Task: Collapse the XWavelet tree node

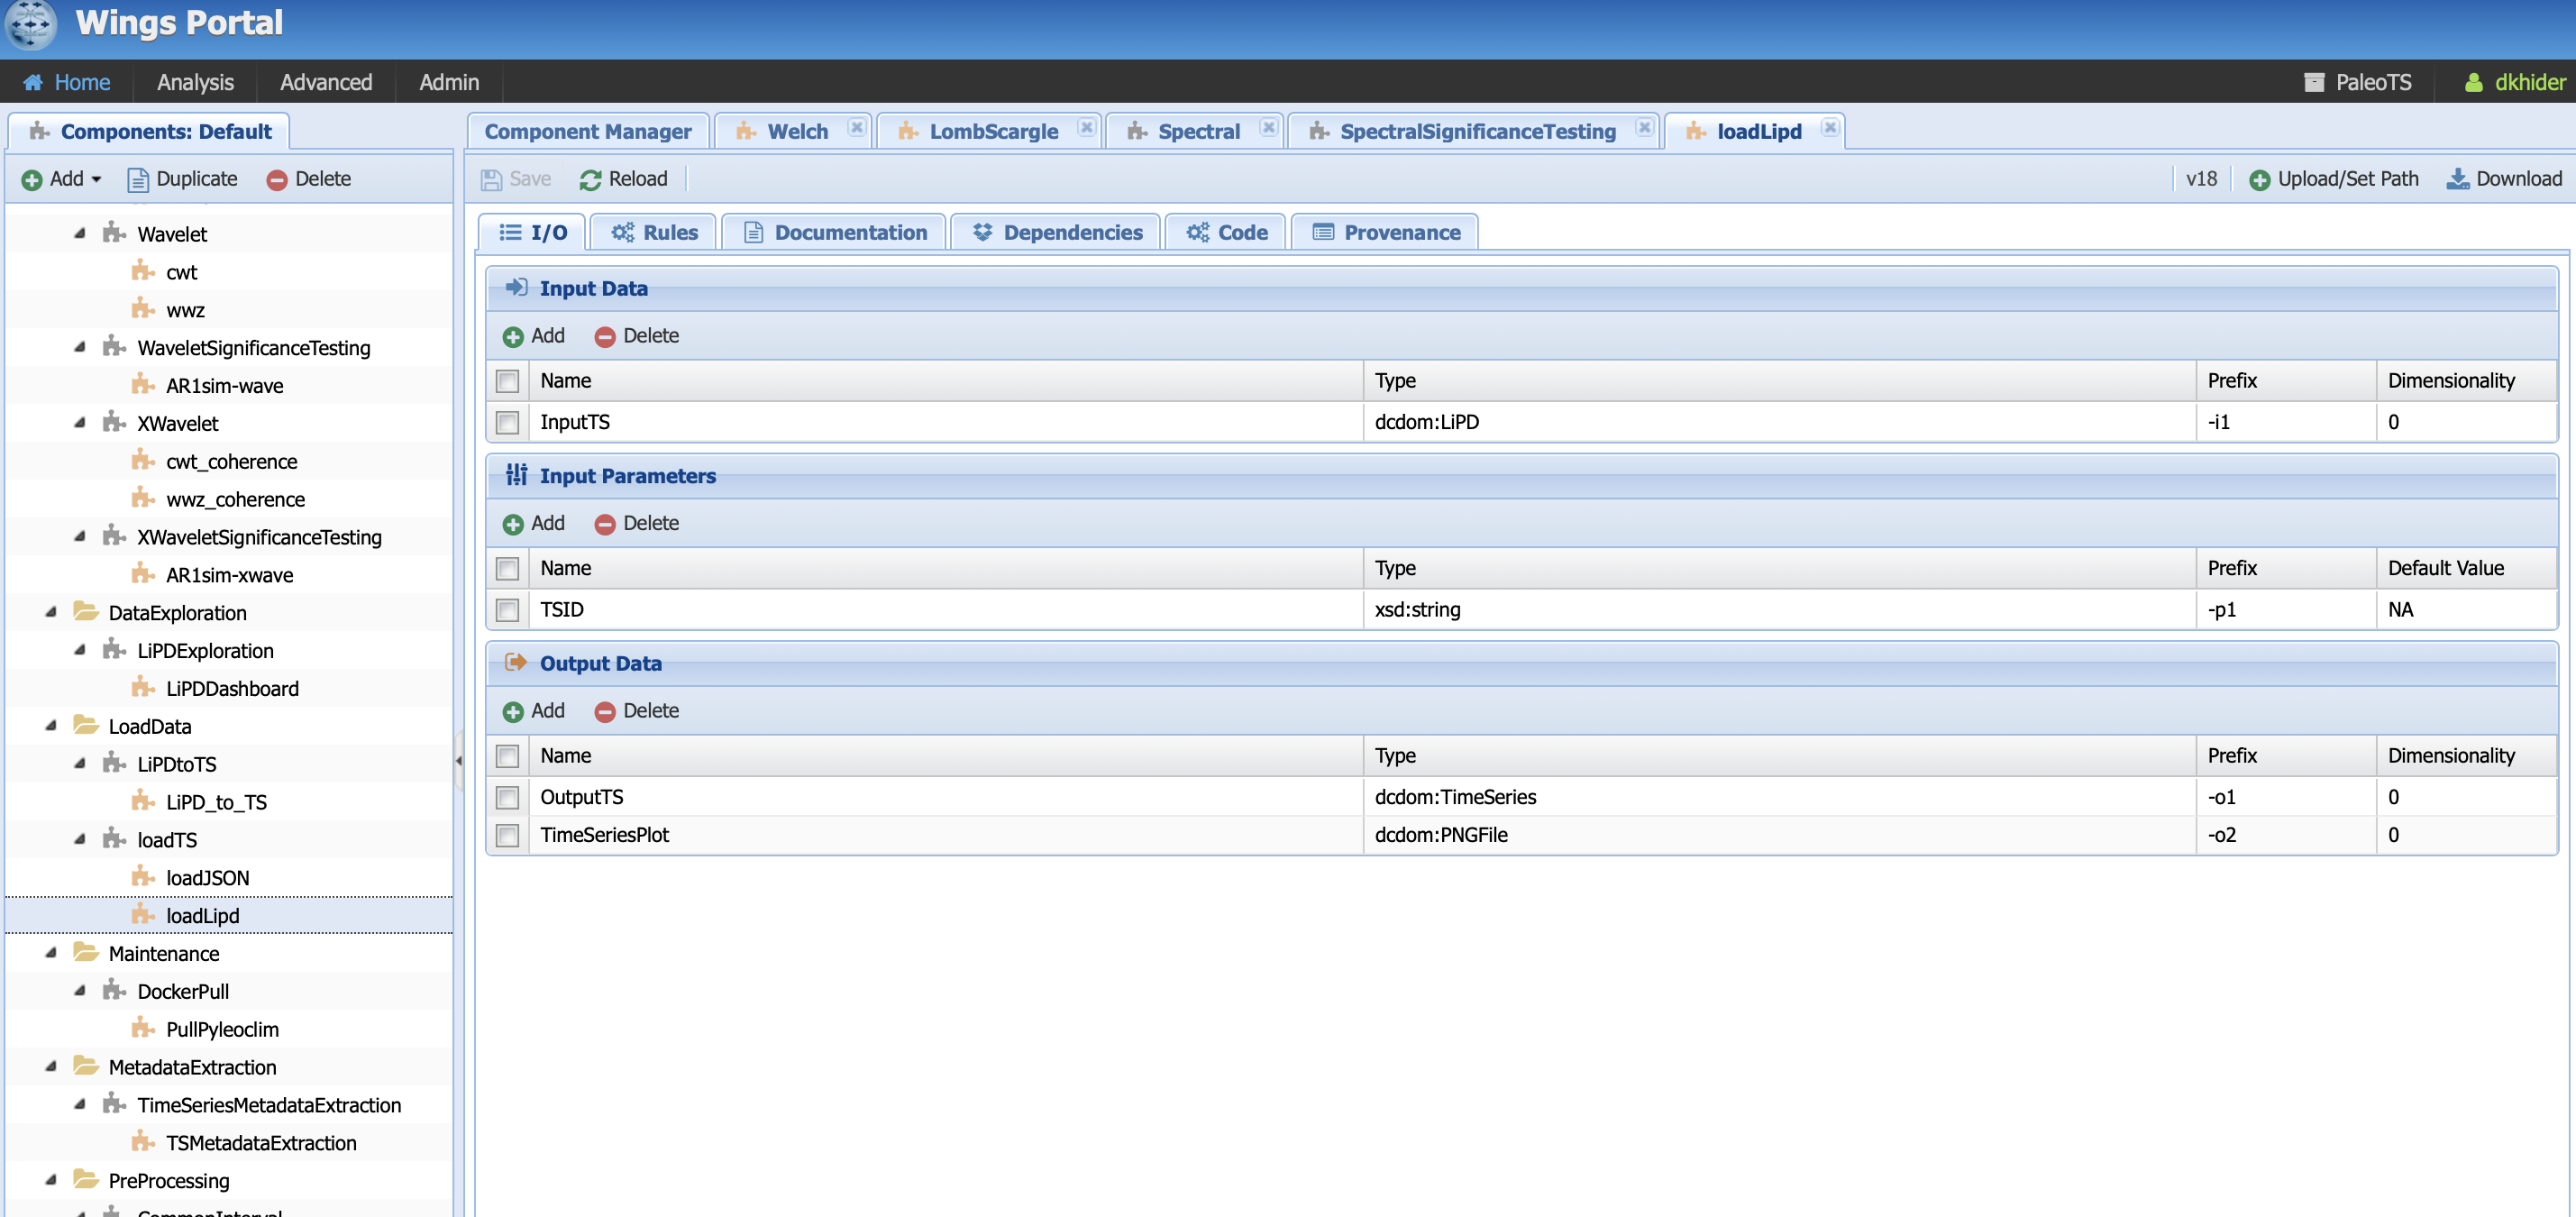Action: pyautogui.click(x=80, y=422)
